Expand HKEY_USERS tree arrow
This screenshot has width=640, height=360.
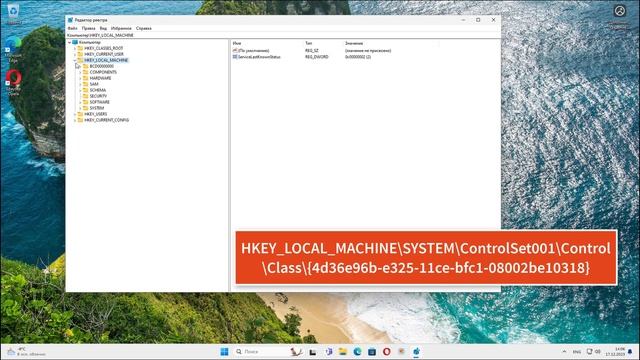tap(75, 114)
